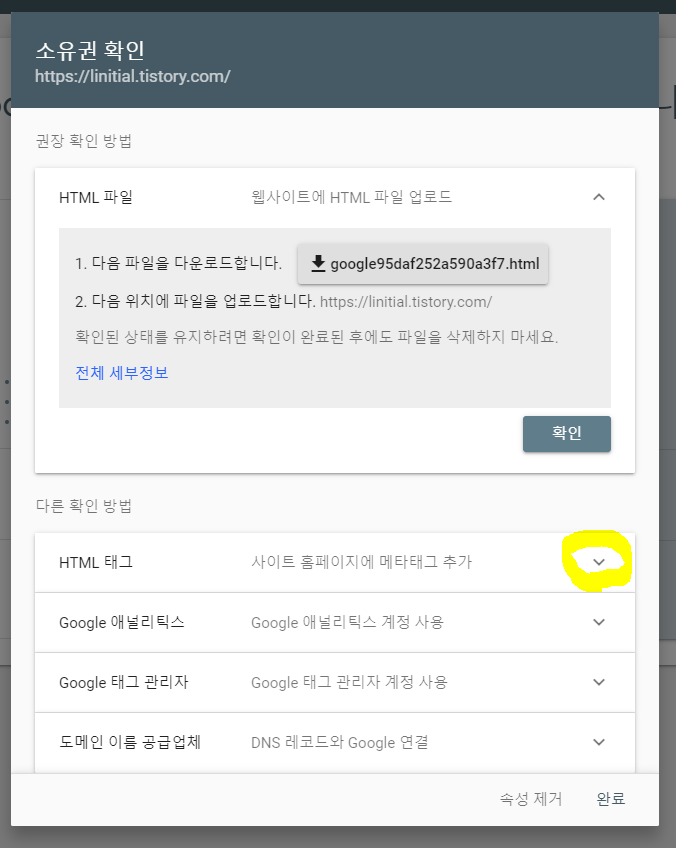Screen dimensions: 676x848
Task: Click 속성 제거 button
Action: (x=531, y=799)
